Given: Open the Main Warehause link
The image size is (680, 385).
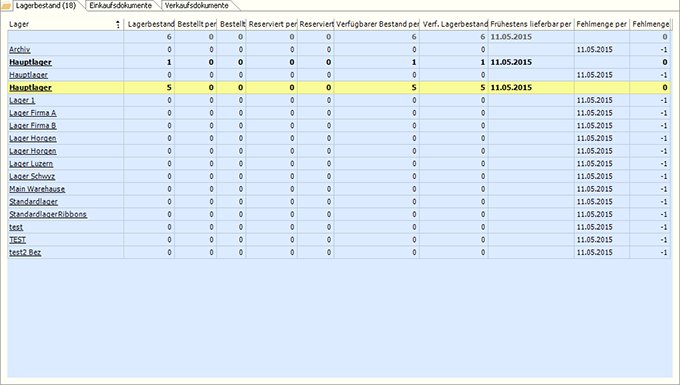Looking at the screenshot, I should point(37,189).
